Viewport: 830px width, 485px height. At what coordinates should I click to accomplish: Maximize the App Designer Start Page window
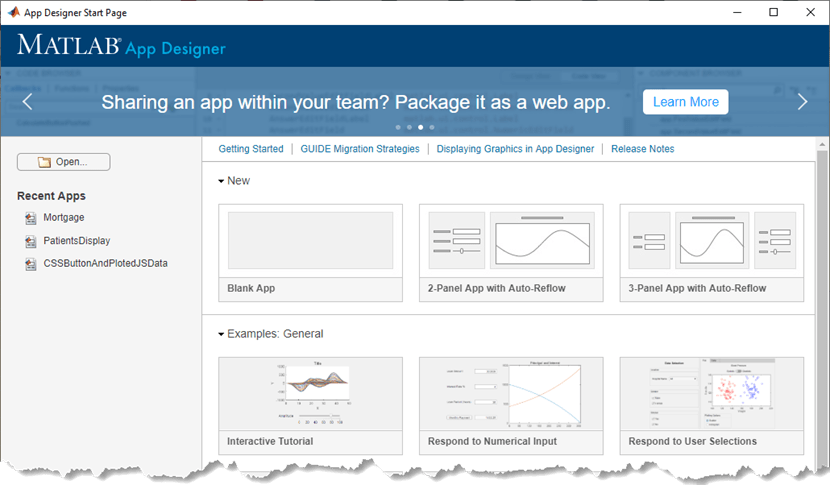(773, 12)
